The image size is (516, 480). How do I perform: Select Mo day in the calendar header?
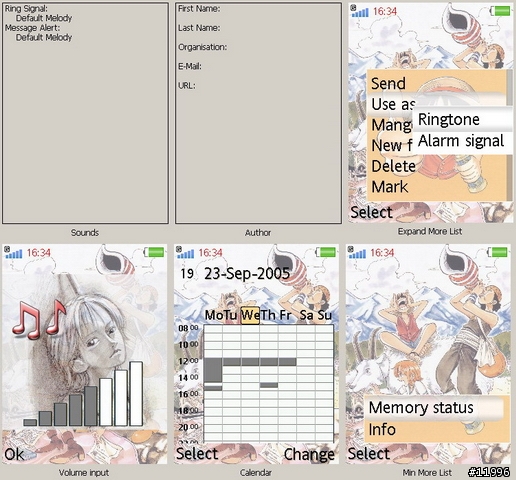[x=214, y=315]
